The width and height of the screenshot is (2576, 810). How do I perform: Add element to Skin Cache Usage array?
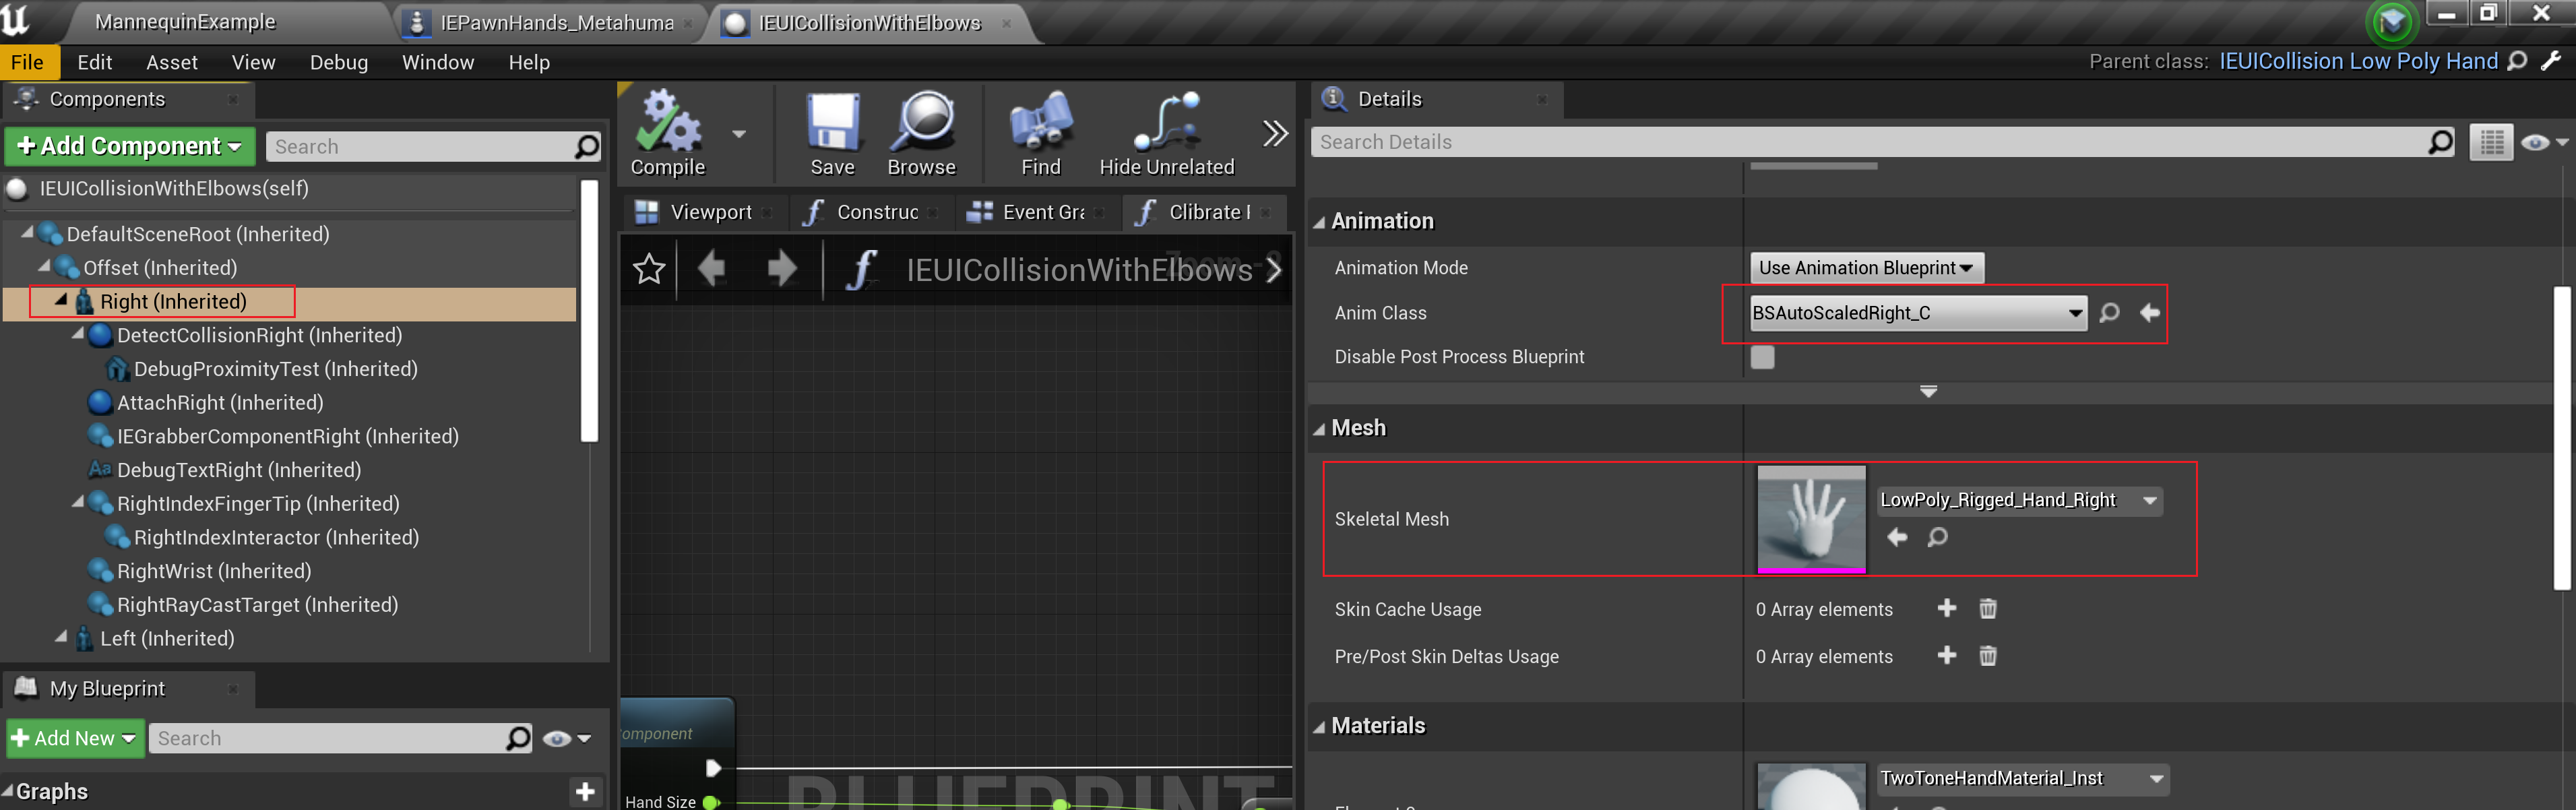tap(1946, 608)
